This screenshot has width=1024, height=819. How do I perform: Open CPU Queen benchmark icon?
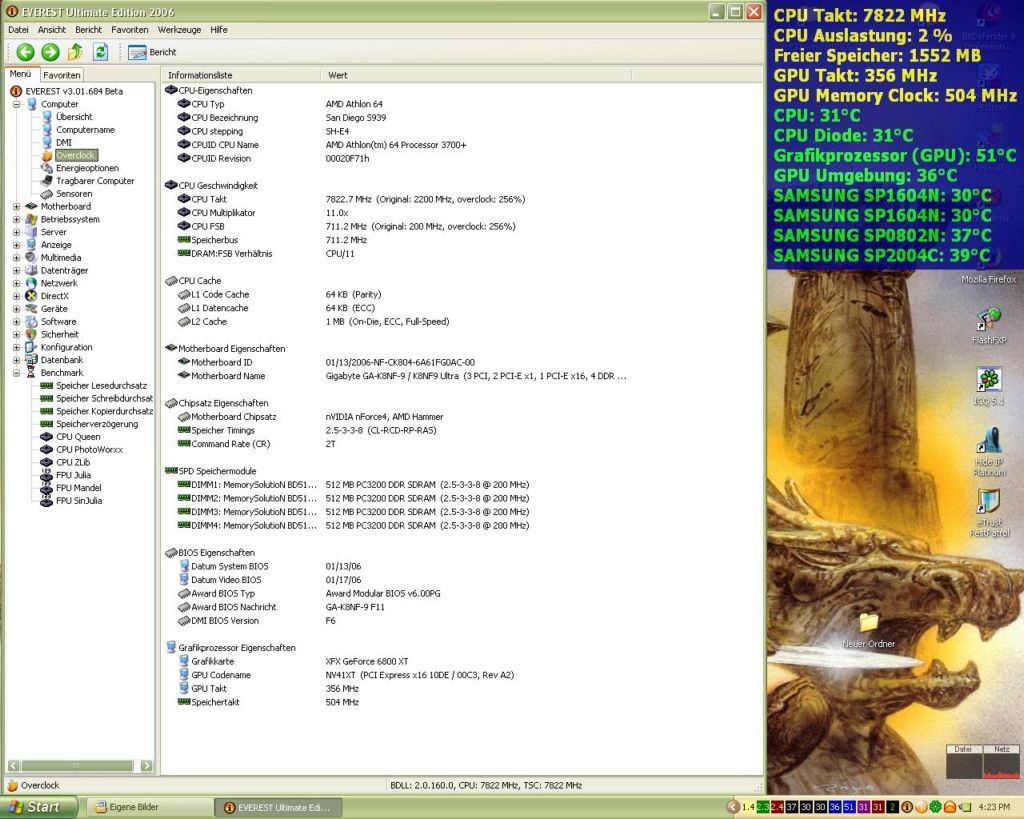[46, 437]
